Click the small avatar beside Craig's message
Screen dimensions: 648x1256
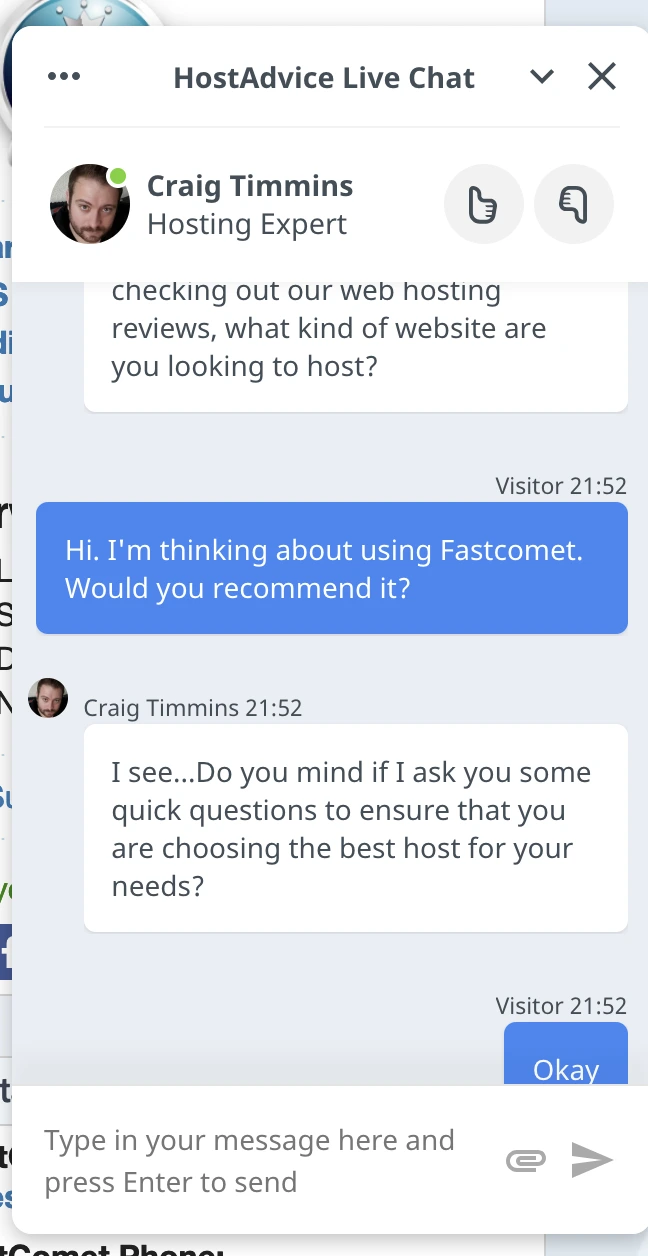[47, 698]
